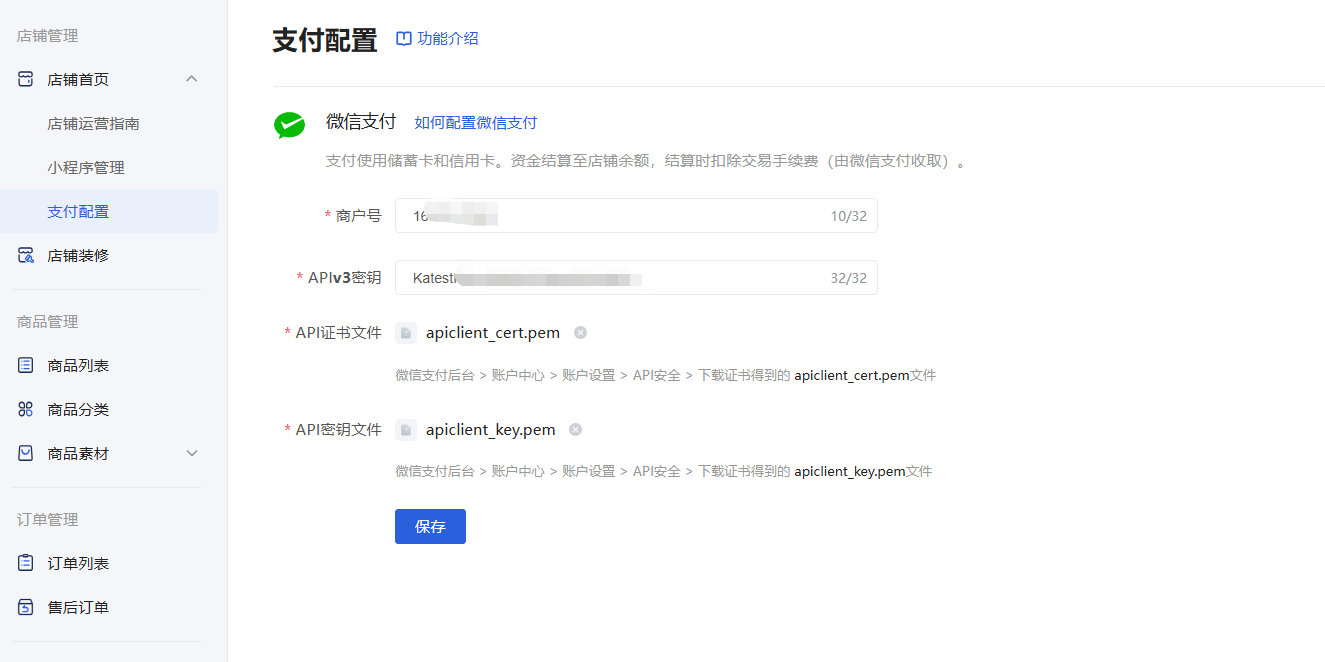This screenshot has width=1325, height=662.
Task: Click the 商品列表 list icon
Action: (26, 365)
